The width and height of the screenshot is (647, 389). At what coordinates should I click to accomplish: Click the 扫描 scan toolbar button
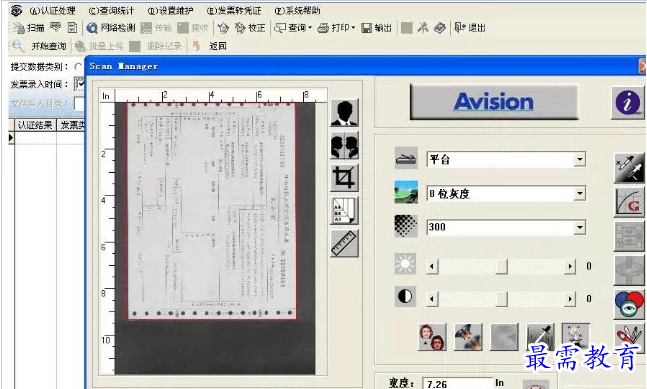point(28,28)
